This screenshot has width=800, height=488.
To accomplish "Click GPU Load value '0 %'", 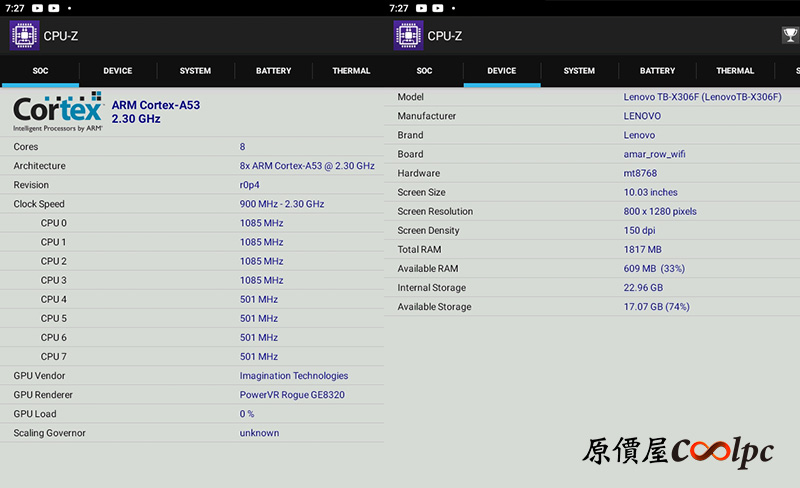I will (247, 414).
